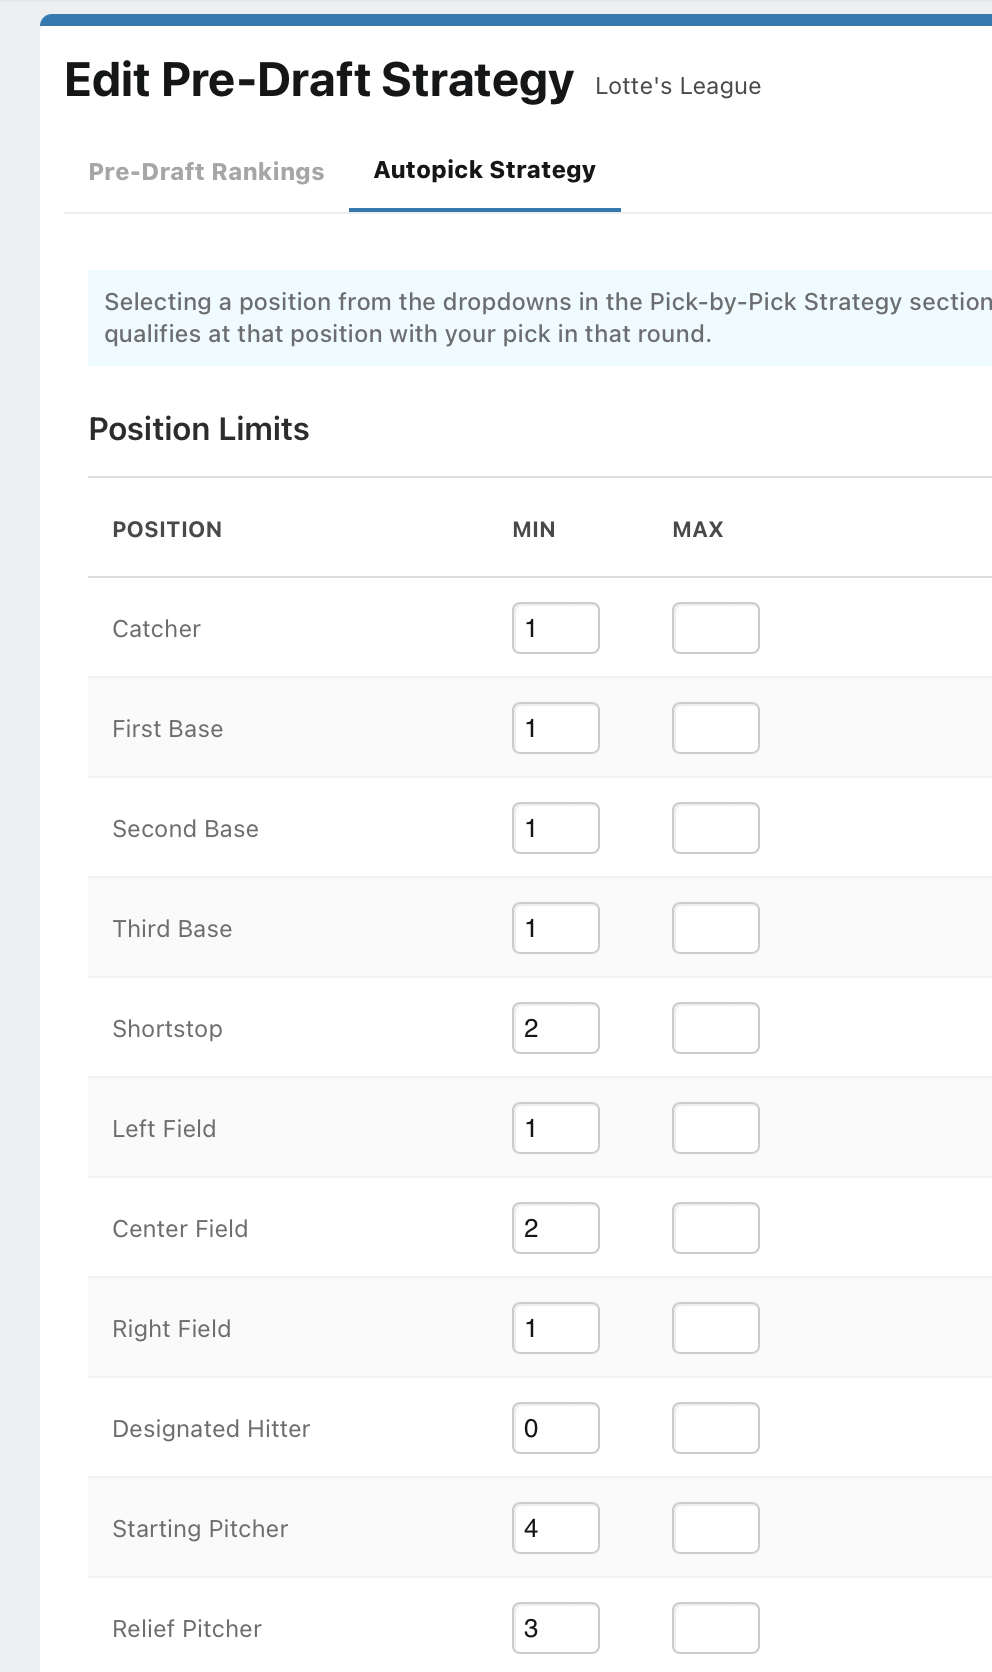The width and height of the screenshot is (992, 1672).
Task: Click the Center Field MAX input
Action: 716,1228
